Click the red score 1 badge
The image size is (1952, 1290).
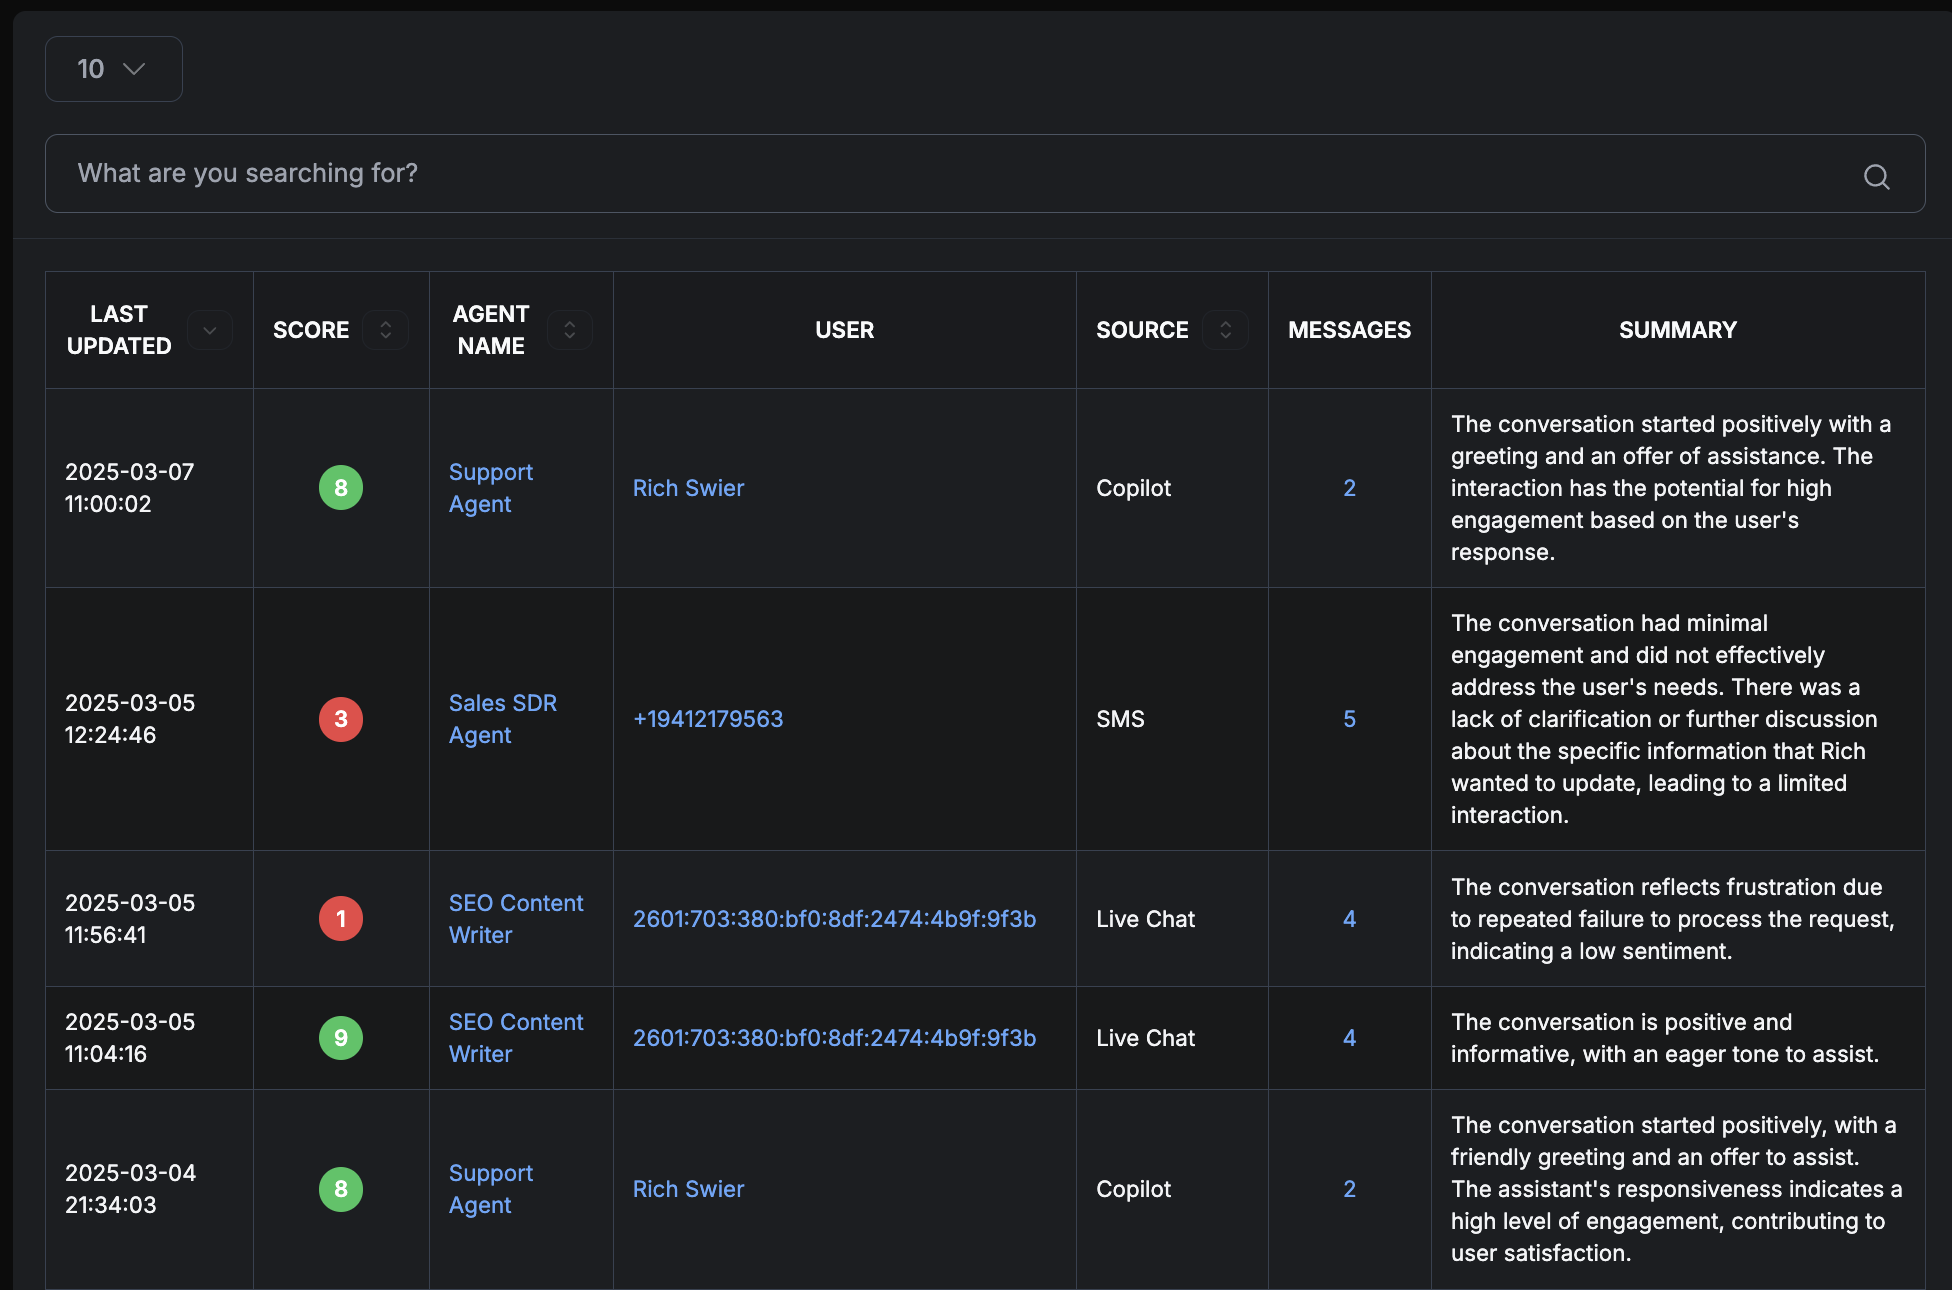[x=341, y=919]
